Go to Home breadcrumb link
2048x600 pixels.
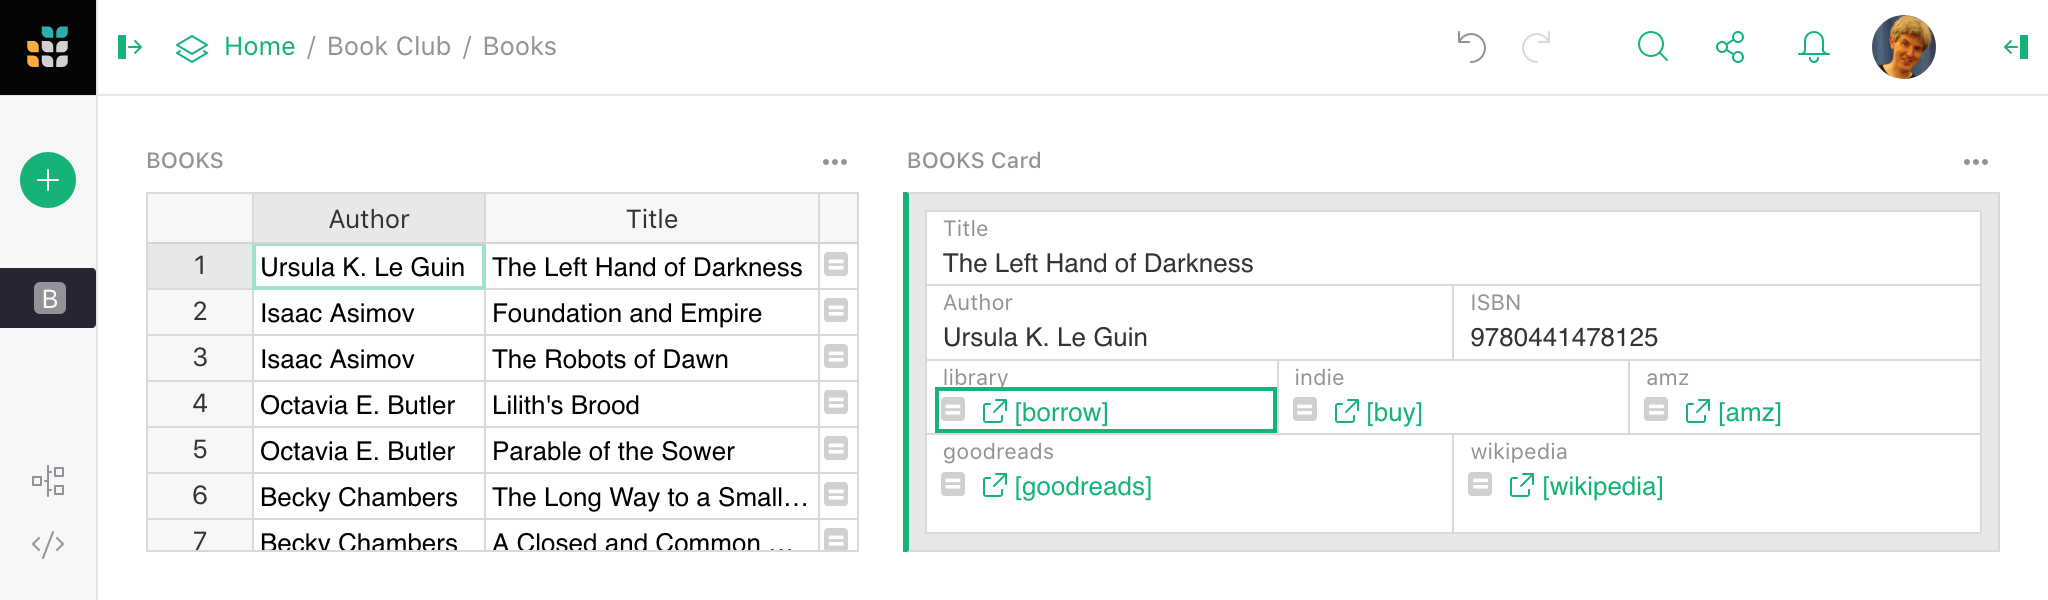[x=259, y=47]
